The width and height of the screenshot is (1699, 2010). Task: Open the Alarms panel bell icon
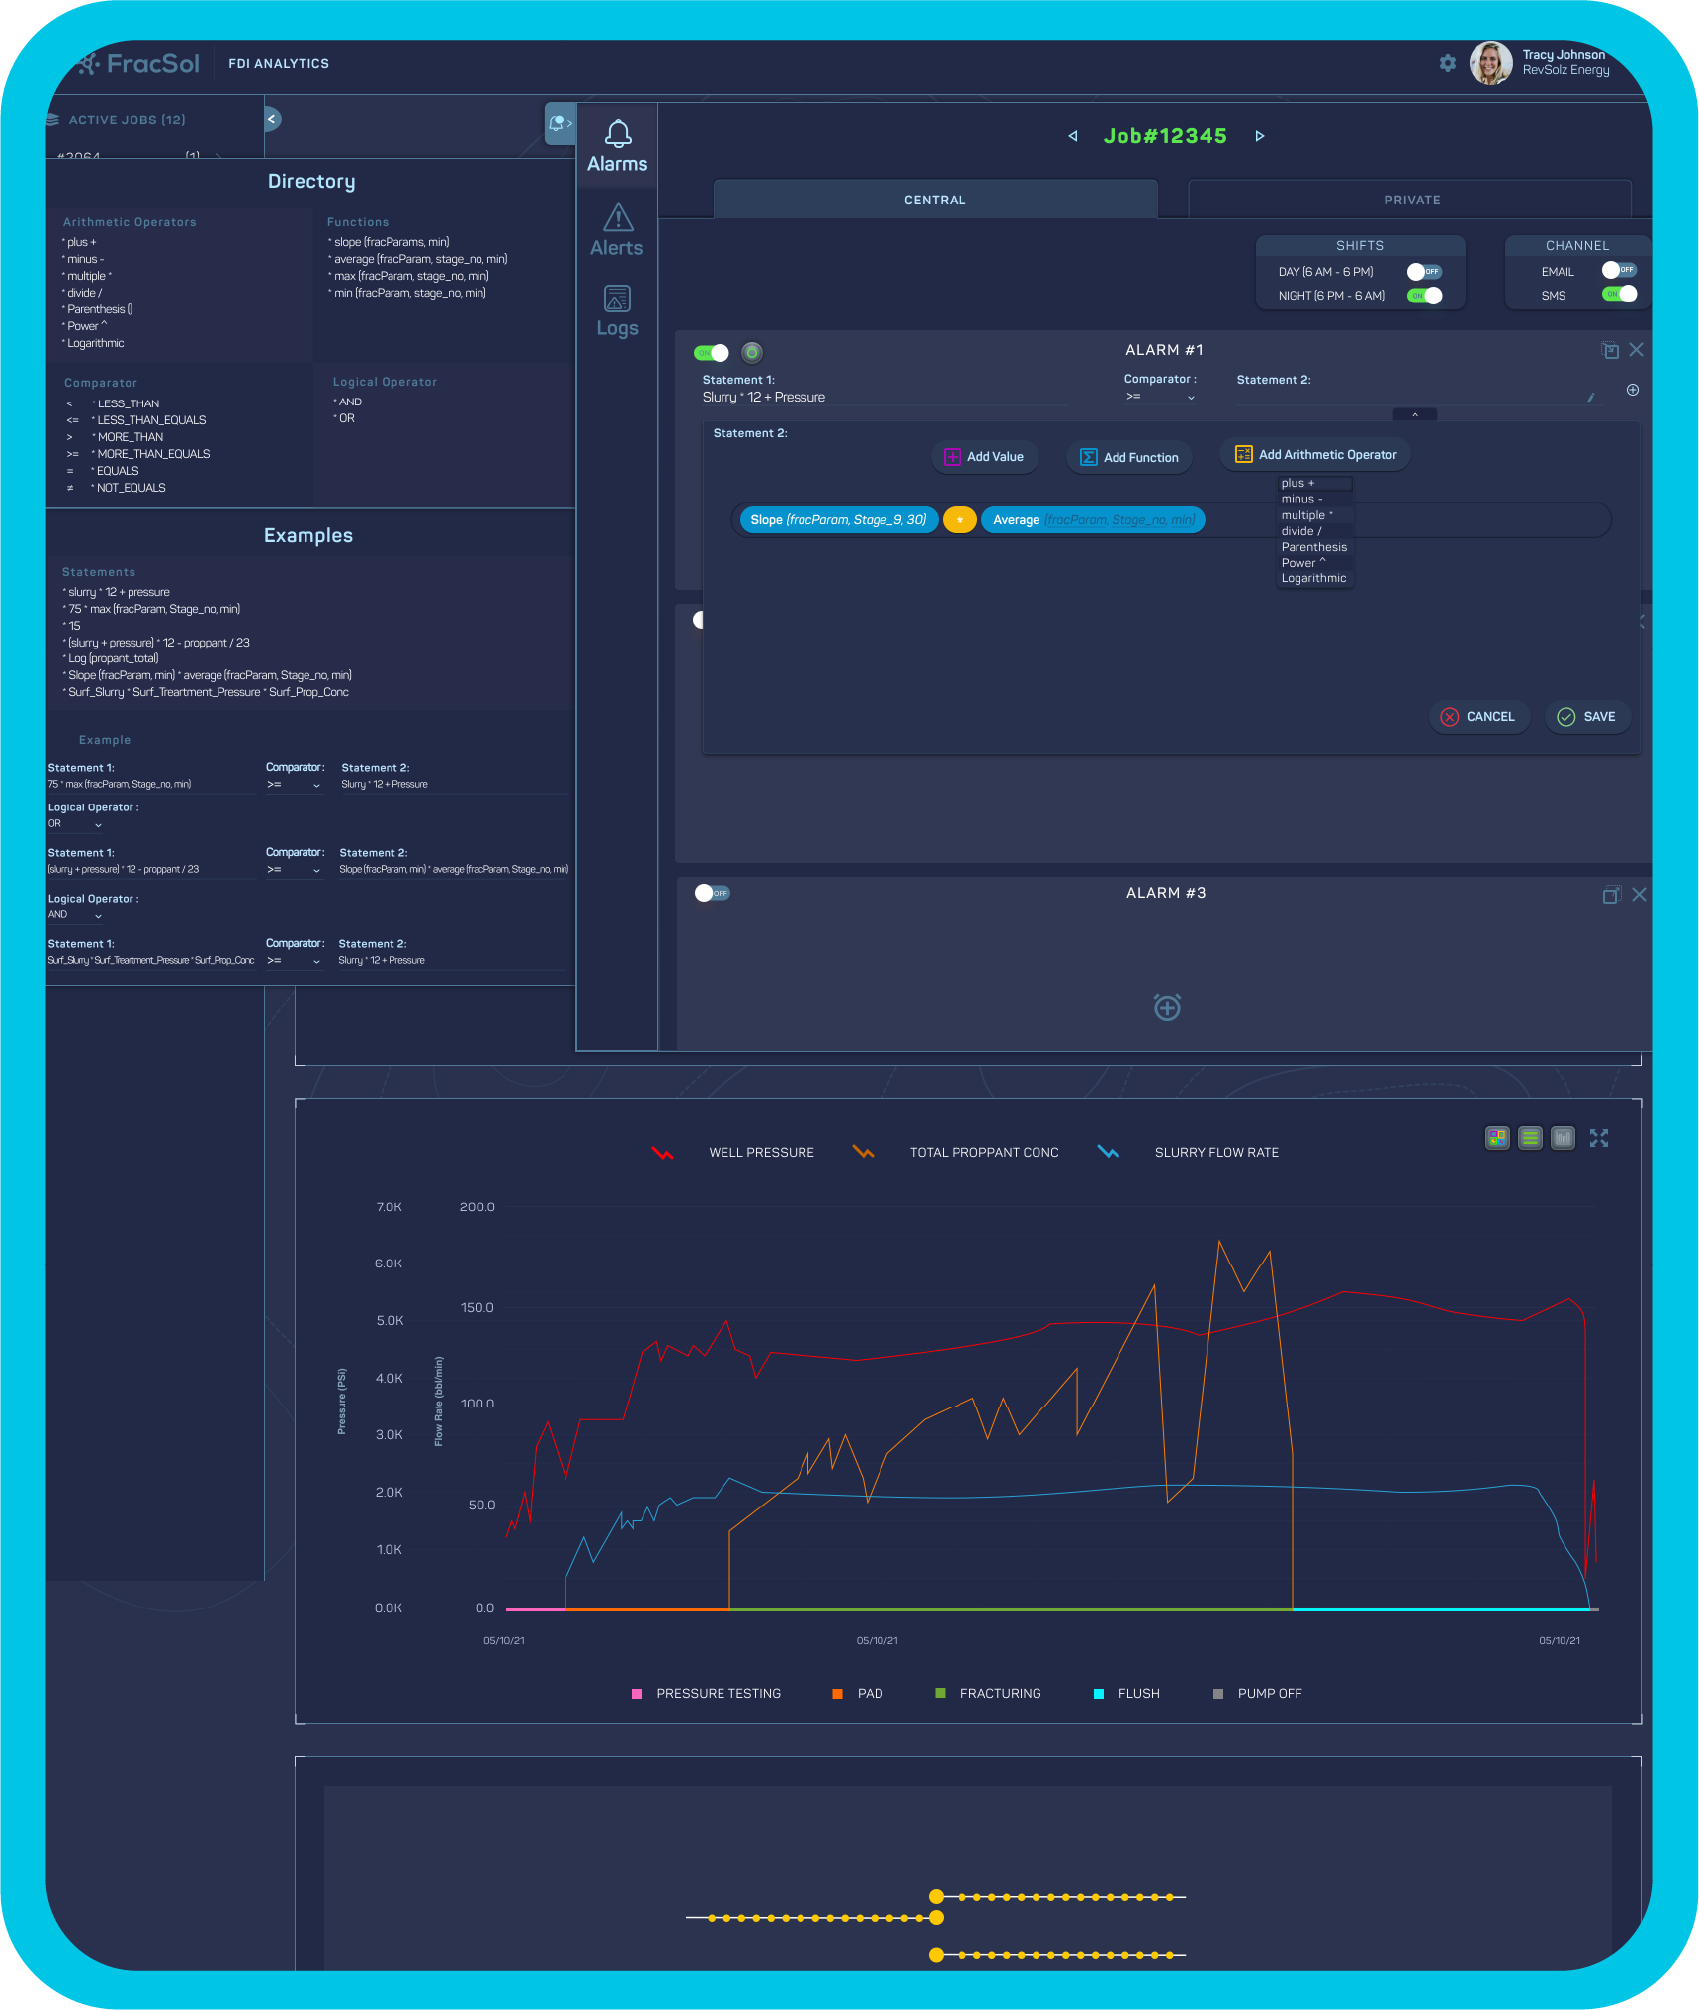tap(617, 134)
